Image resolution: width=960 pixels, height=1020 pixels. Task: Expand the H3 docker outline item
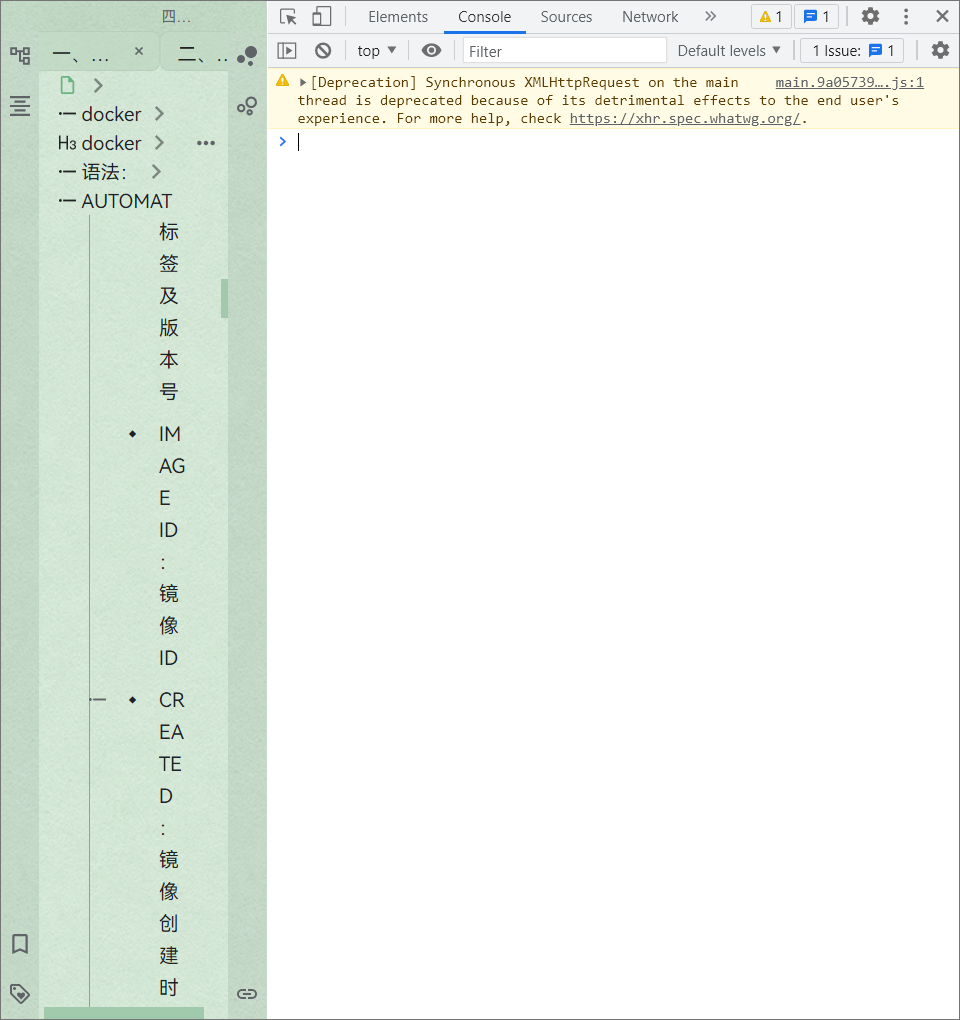click(x=159, y=142)
